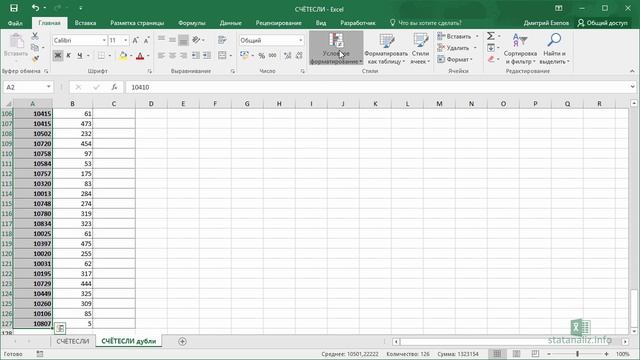Viewport: 640px width, 360px height.
Task: Expand the Name Box dropdown
Action: coord(49,87)
